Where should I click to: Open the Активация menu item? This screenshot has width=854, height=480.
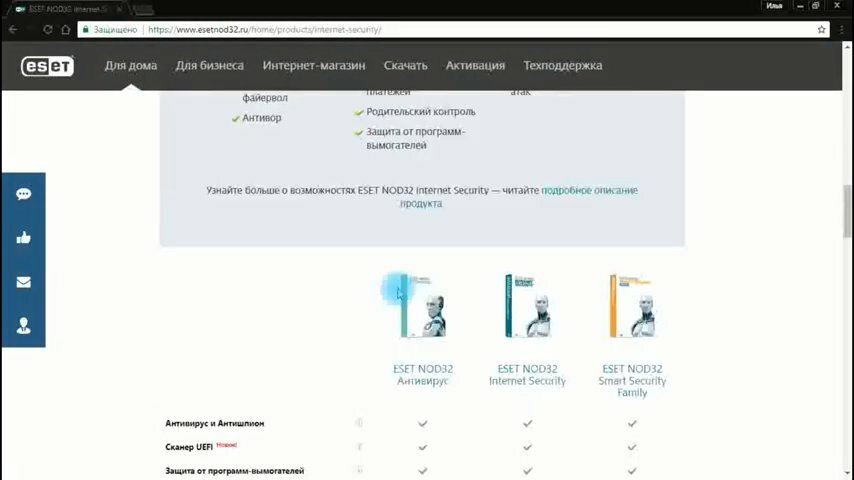475,65
